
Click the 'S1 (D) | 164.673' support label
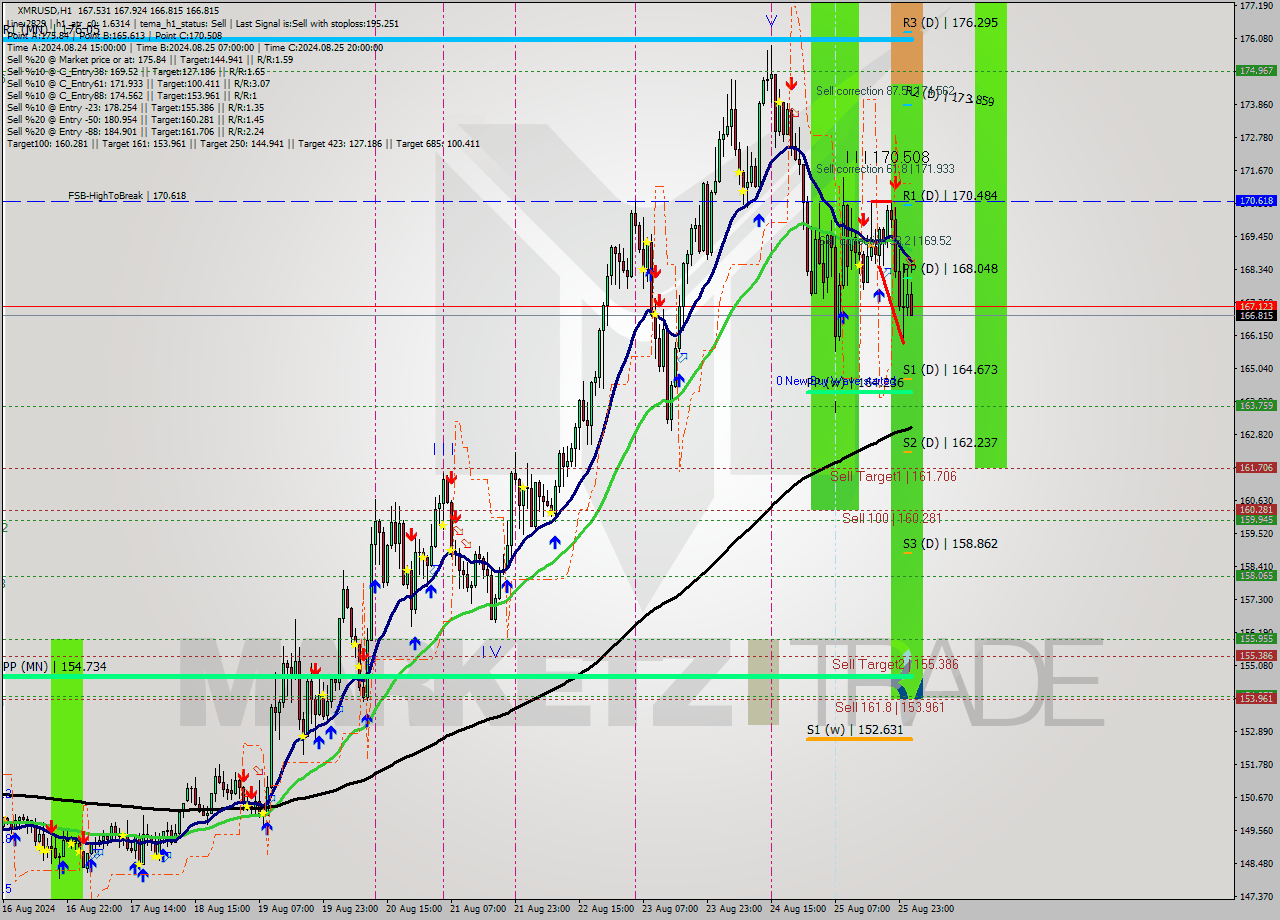(x=949, y=370)
